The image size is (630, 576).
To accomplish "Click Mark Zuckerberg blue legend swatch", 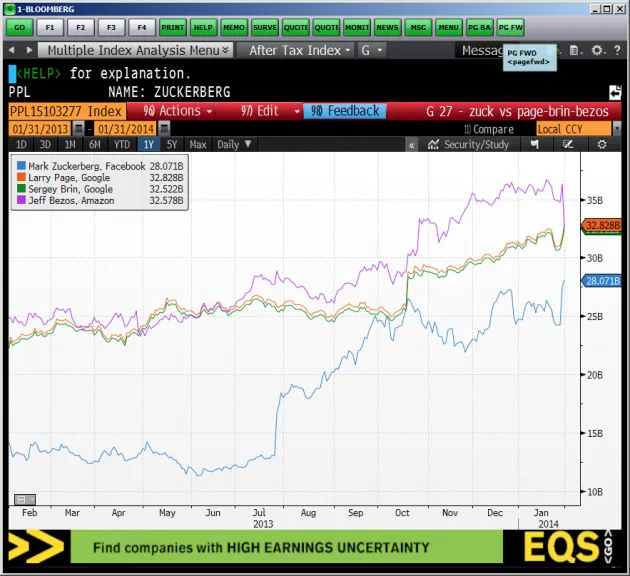I will [x=21, y=165].
